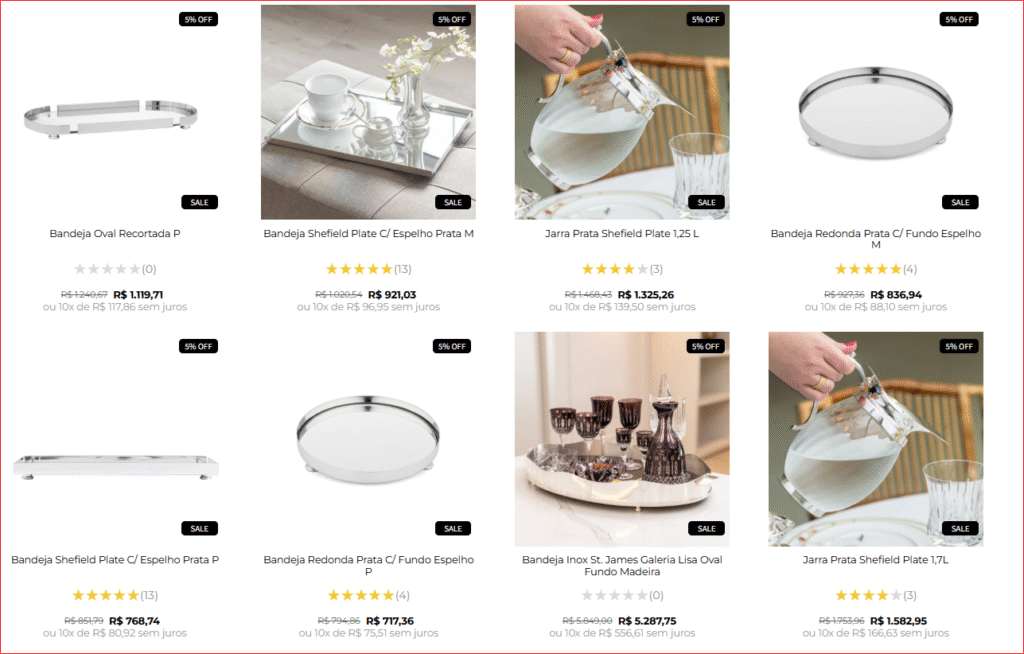The image size is (1024, 654).
Task: Click the 5% OFF badge on Bandeja Oval Recortada P
Action: point(199,20)
